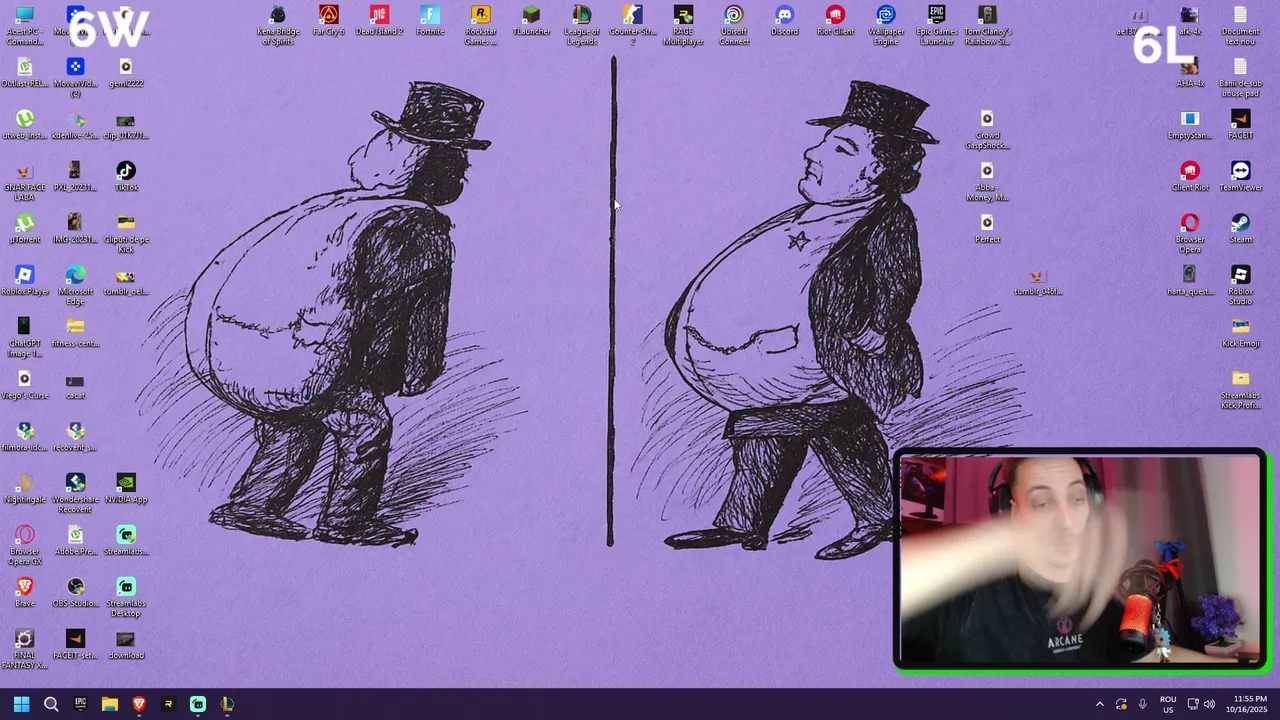Click the Browser Opera shortcut

coord(1190,233)
